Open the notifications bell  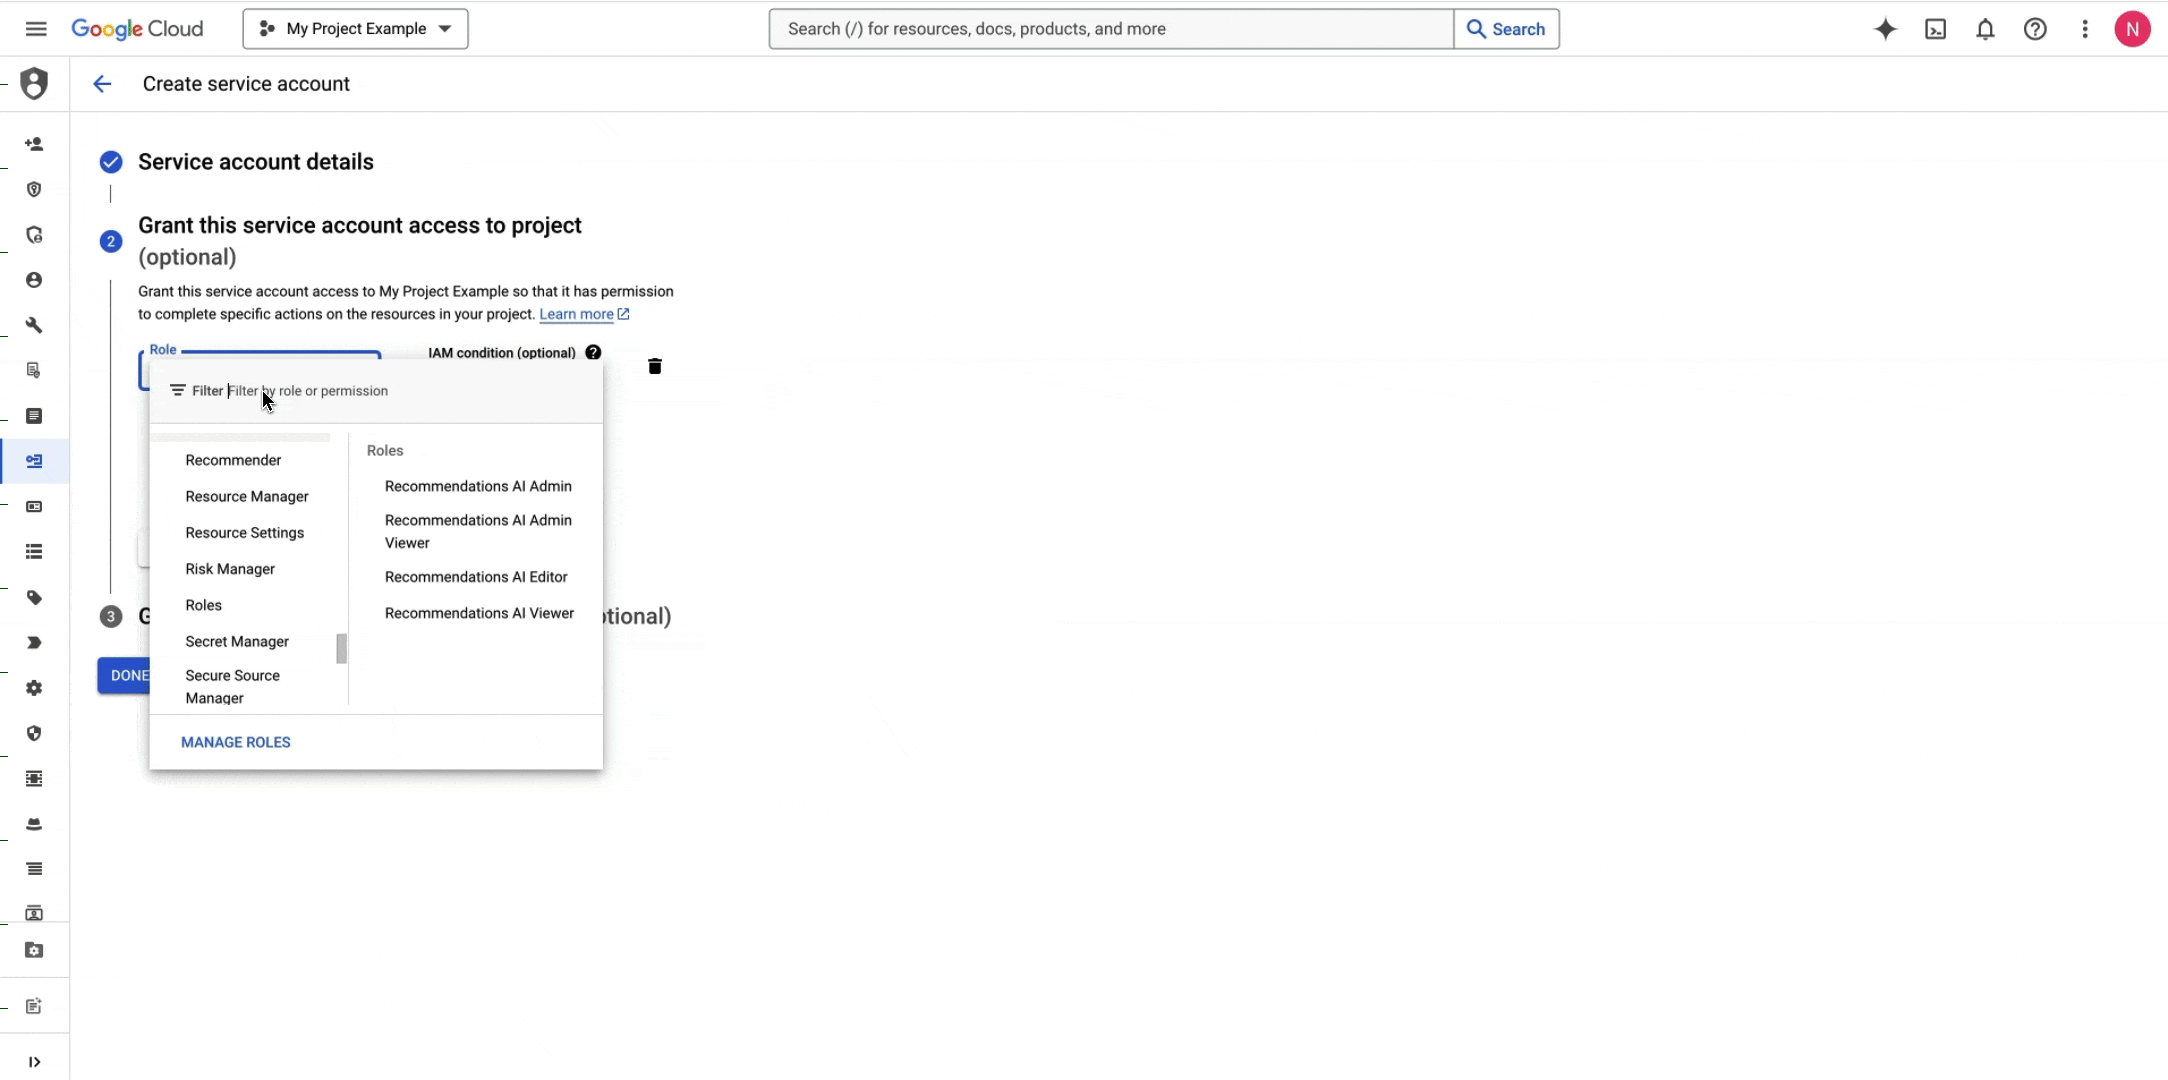1985,29
